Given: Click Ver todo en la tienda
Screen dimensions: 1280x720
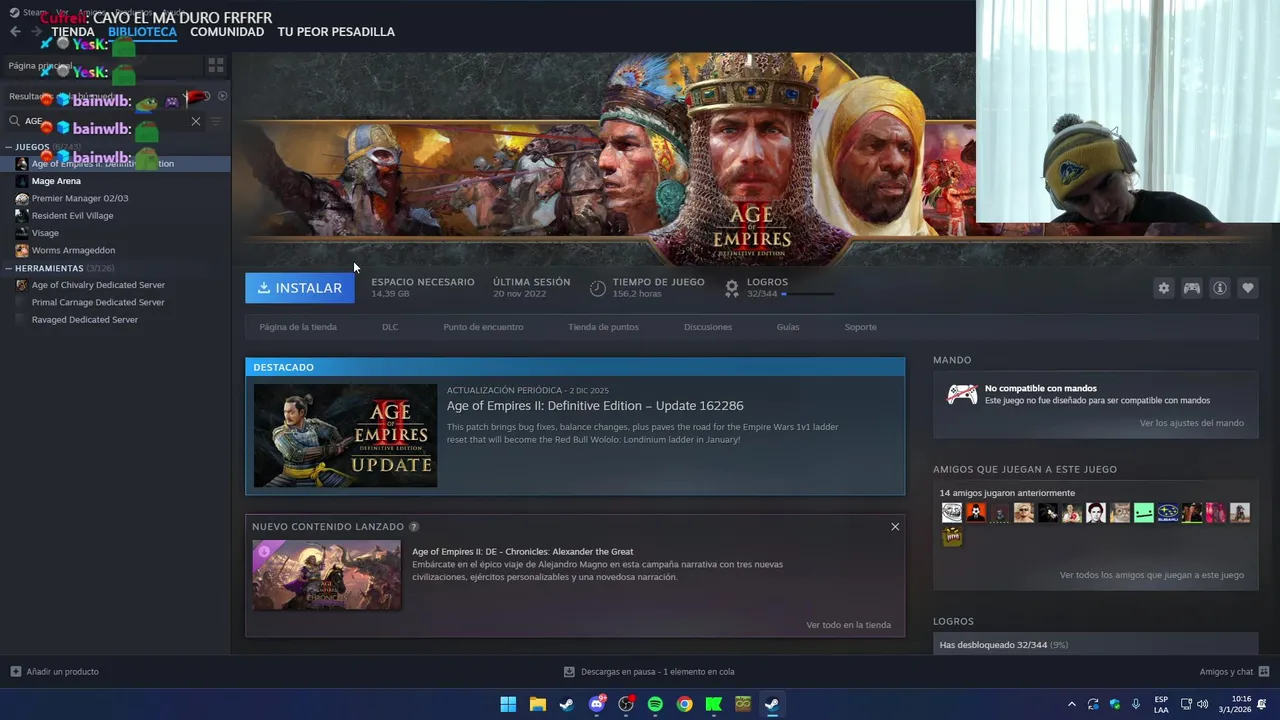Looking at the screenshot, I should [848, 625].
